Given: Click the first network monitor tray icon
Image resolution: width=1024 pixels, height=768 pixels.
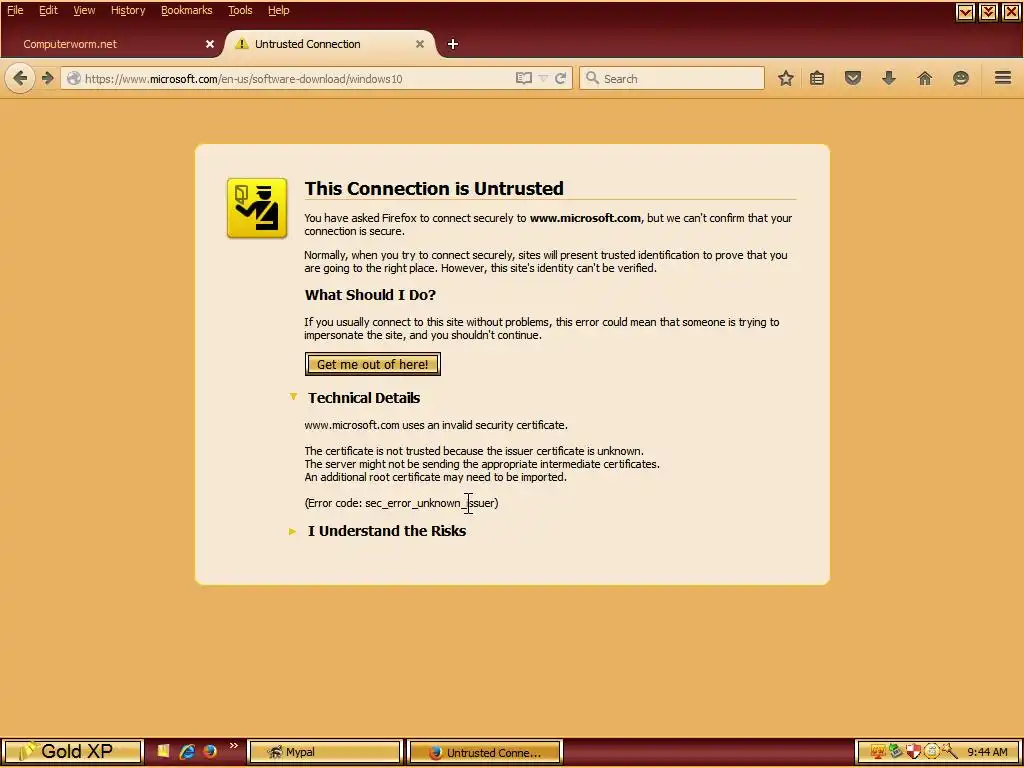Looking at the screenshot, I should 877,752.
